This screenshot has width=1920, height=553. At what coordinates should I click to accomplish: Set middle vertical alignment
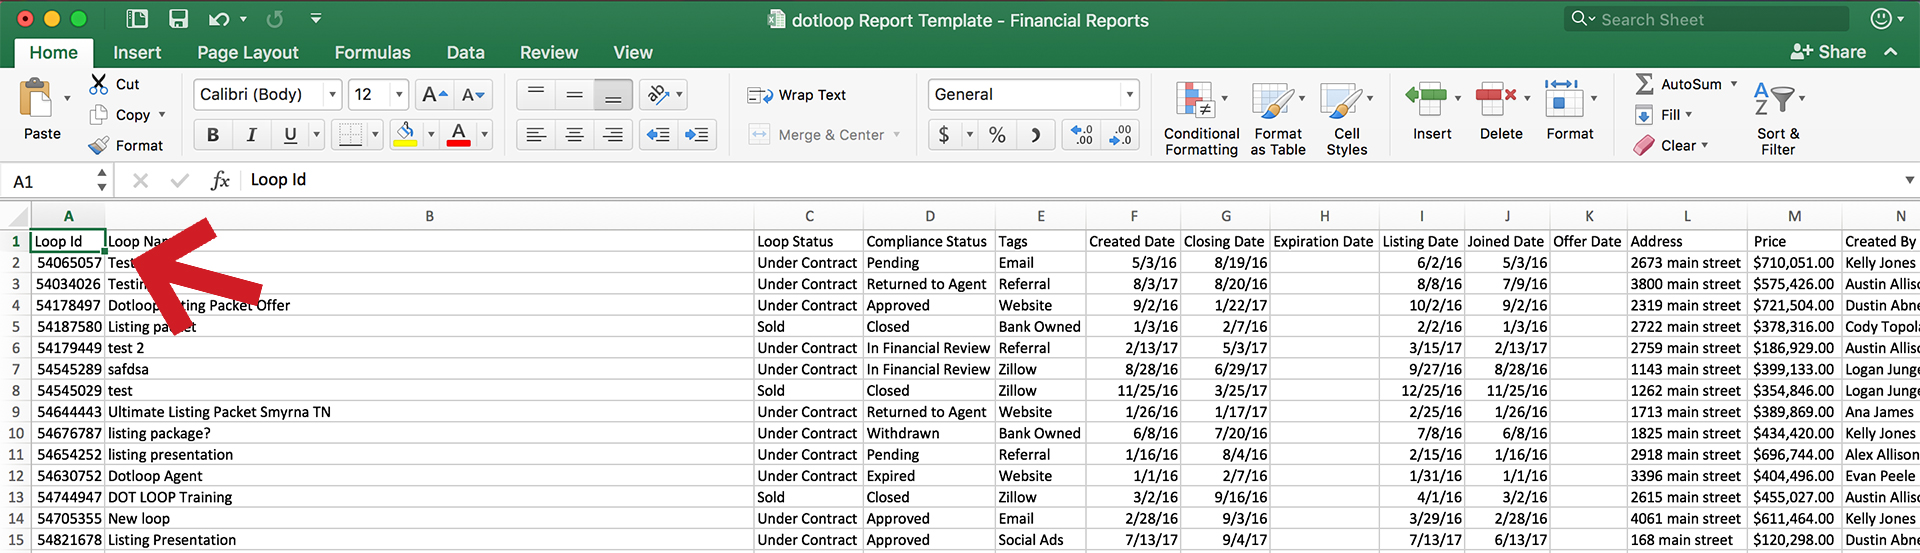(x=574, y=95)
